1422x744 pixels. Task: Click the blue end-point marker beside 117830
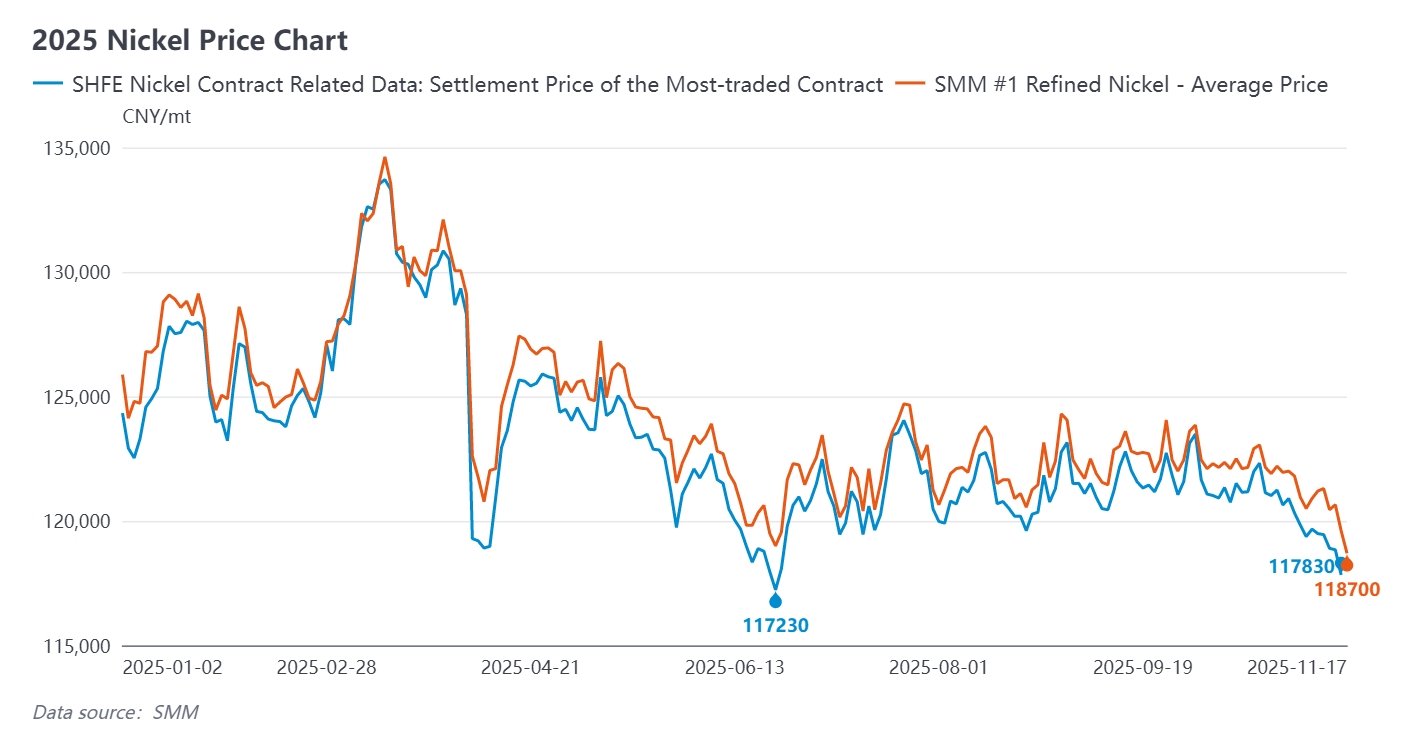point(1340,563)
